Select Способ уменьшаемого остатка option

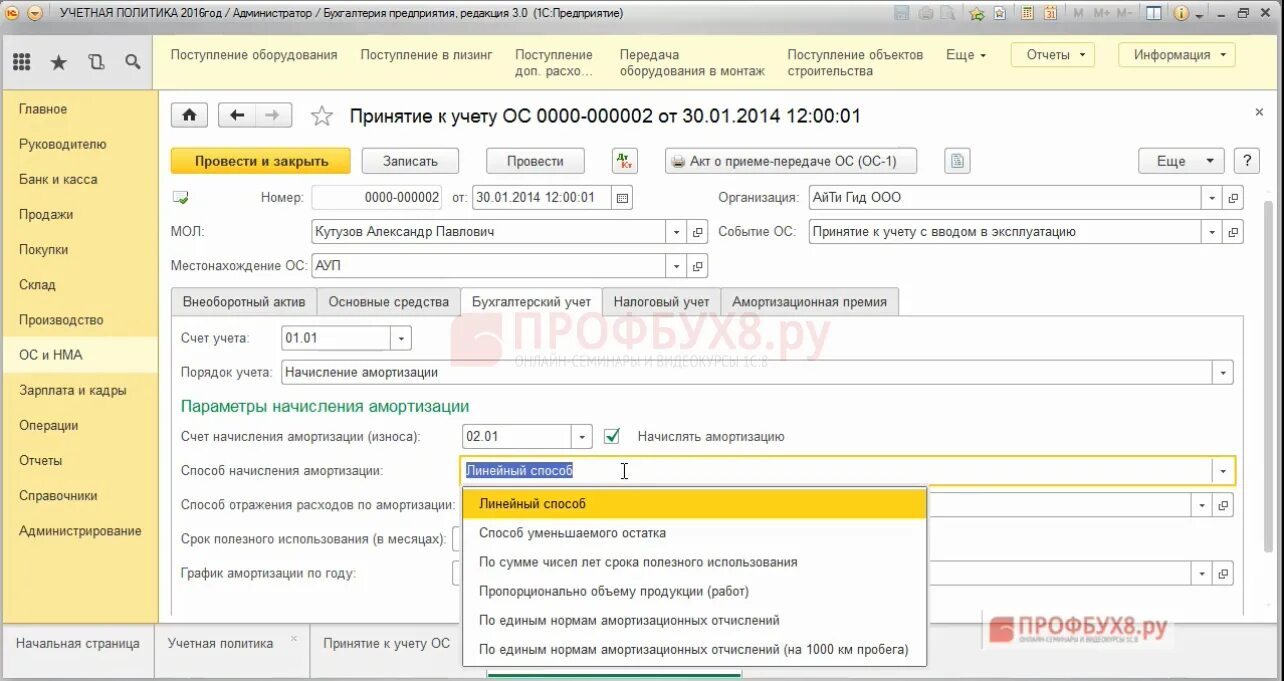tap(694, 533)
